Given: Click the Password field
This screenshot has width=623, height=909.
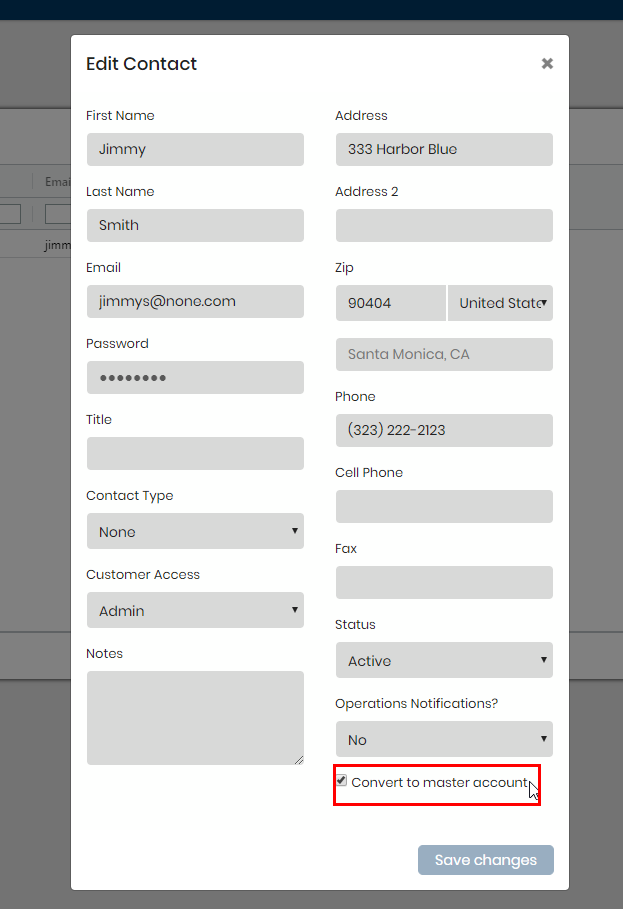Looking at the screenshot, I should point(195,377).
